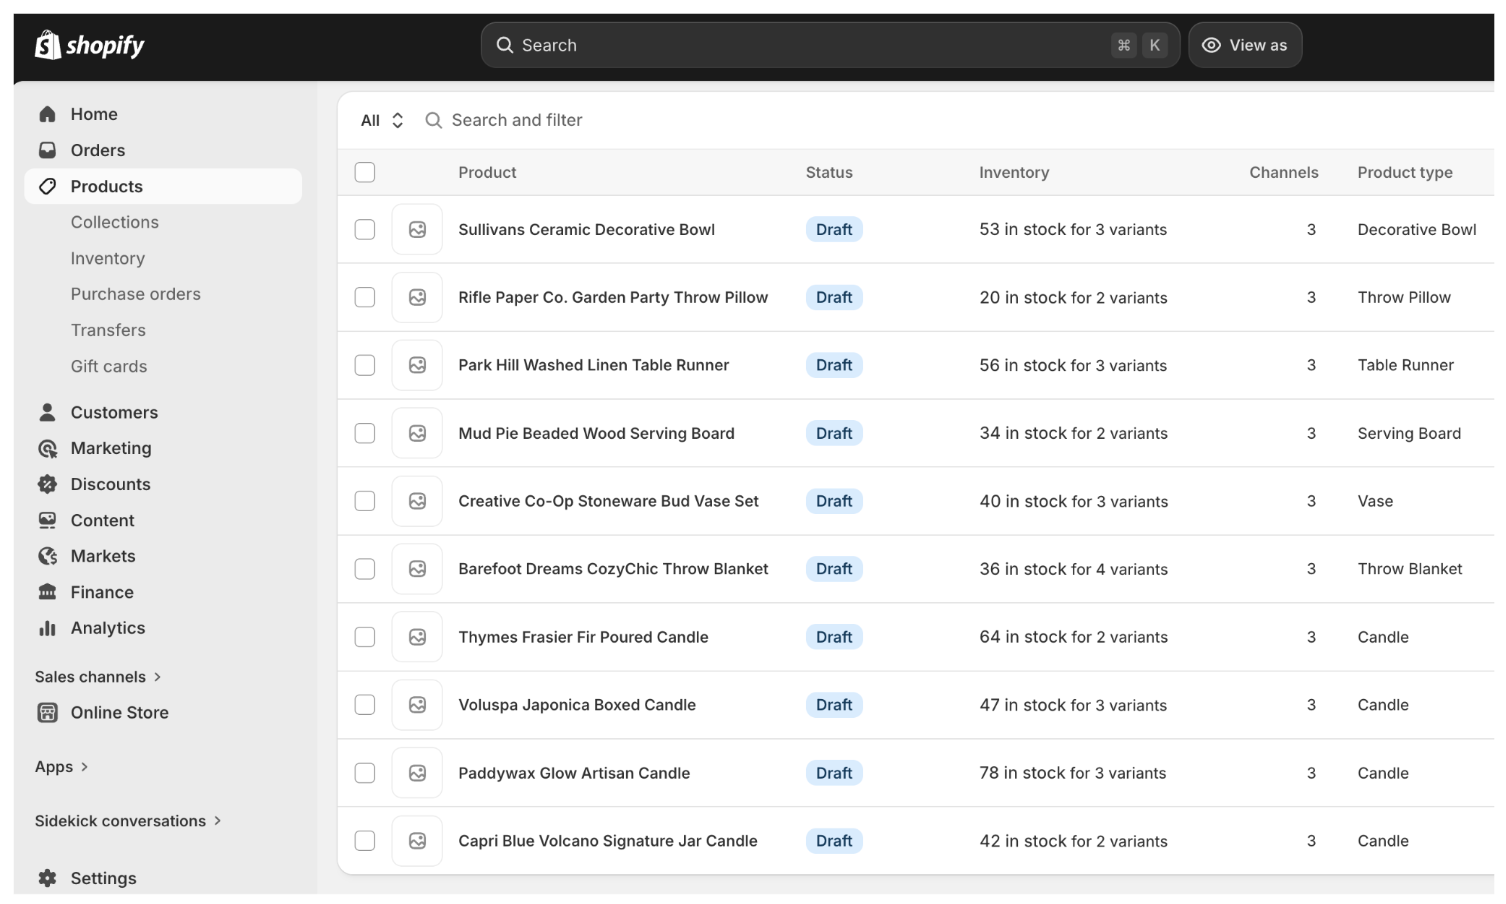1506x904 pixels.
Task: Click the Online Store storefront icon
Action: click(47, 712)
